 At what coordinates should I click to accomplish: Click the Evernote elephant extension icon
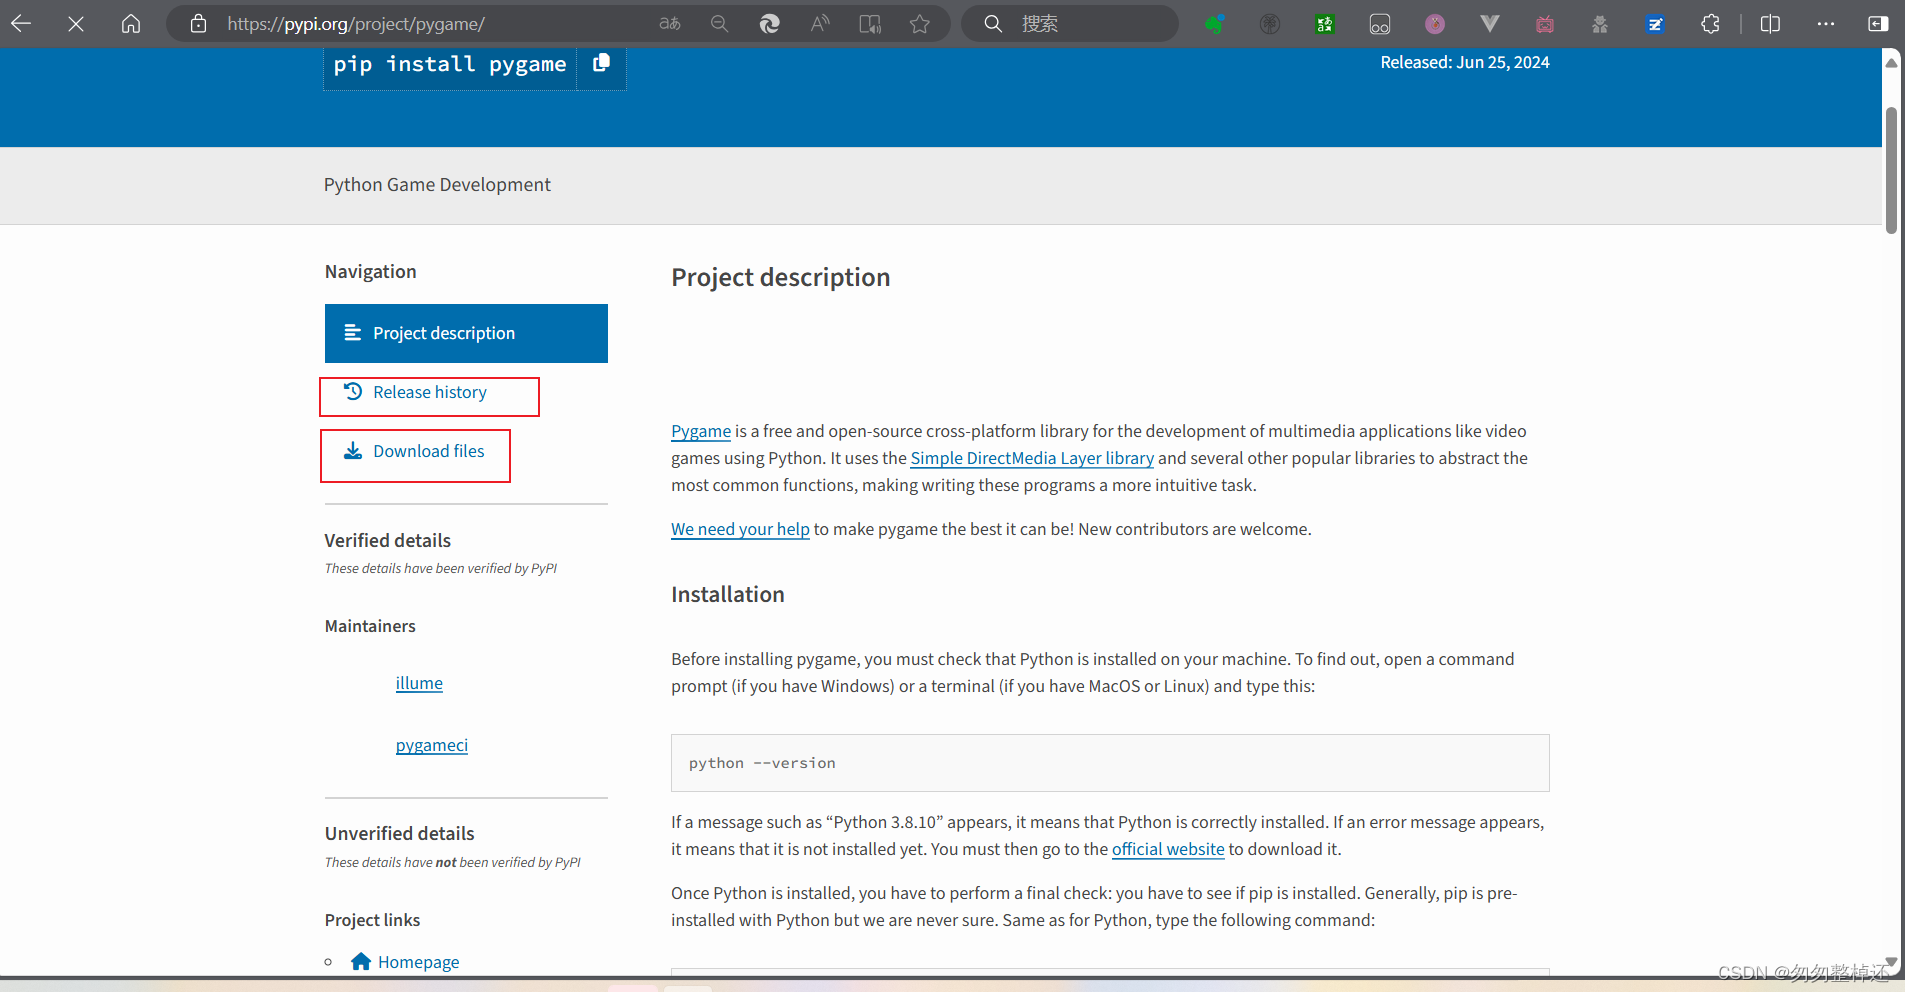[x=1215, y=24]
